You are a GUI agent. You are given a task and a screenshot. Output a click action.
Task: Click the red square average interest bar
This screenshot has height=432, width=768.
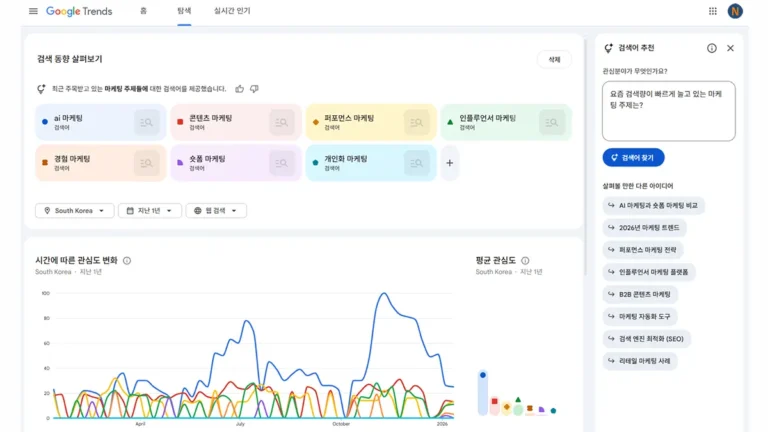(494, 406)
